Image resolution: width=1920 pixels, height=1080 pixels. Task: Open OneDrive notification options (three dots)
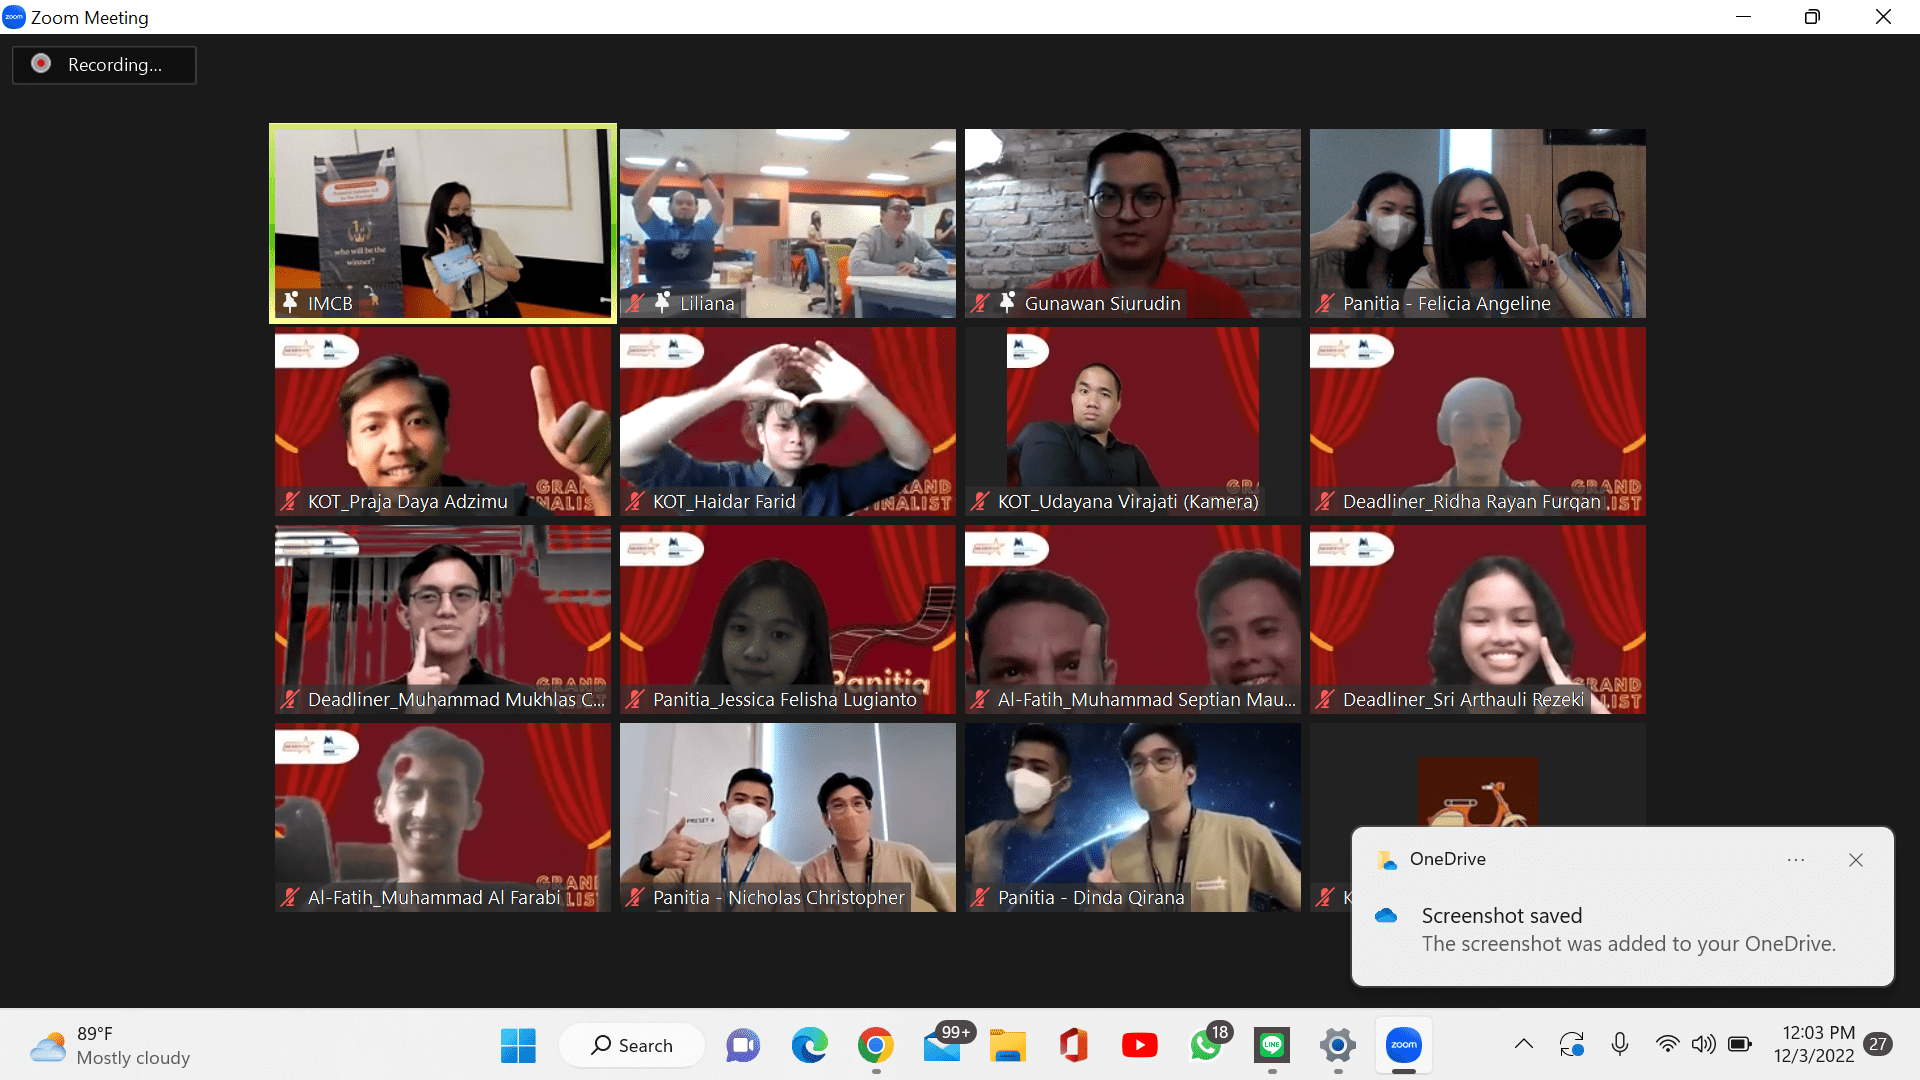(1796, 860)
